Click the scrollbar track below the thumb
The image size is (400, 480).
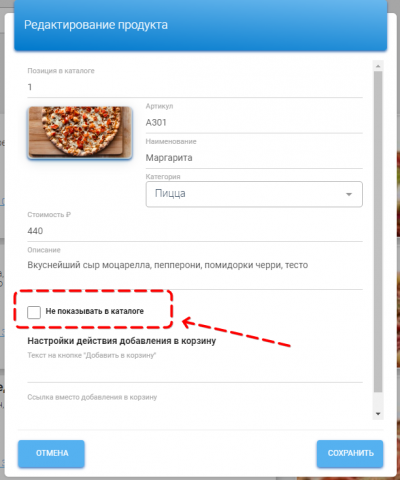378,401
